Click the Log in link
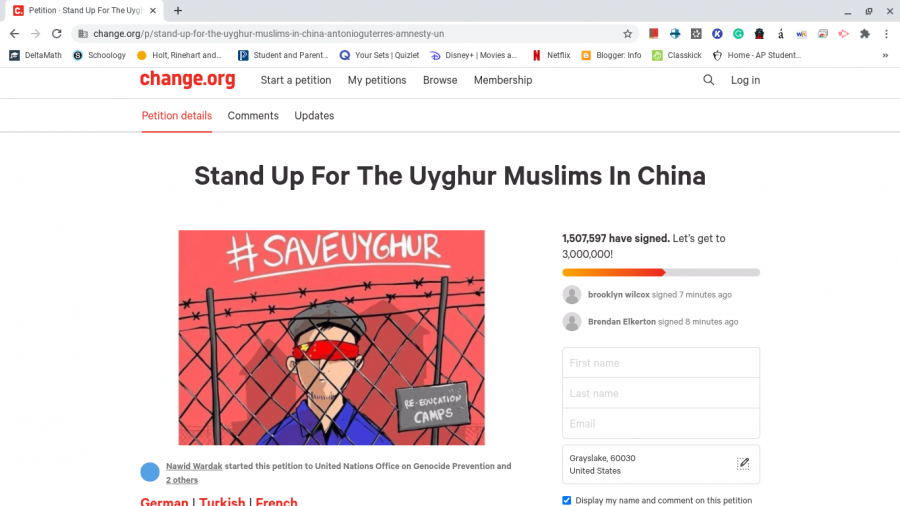The width and height of the screenshot is (900, 506). click(745, 80)
